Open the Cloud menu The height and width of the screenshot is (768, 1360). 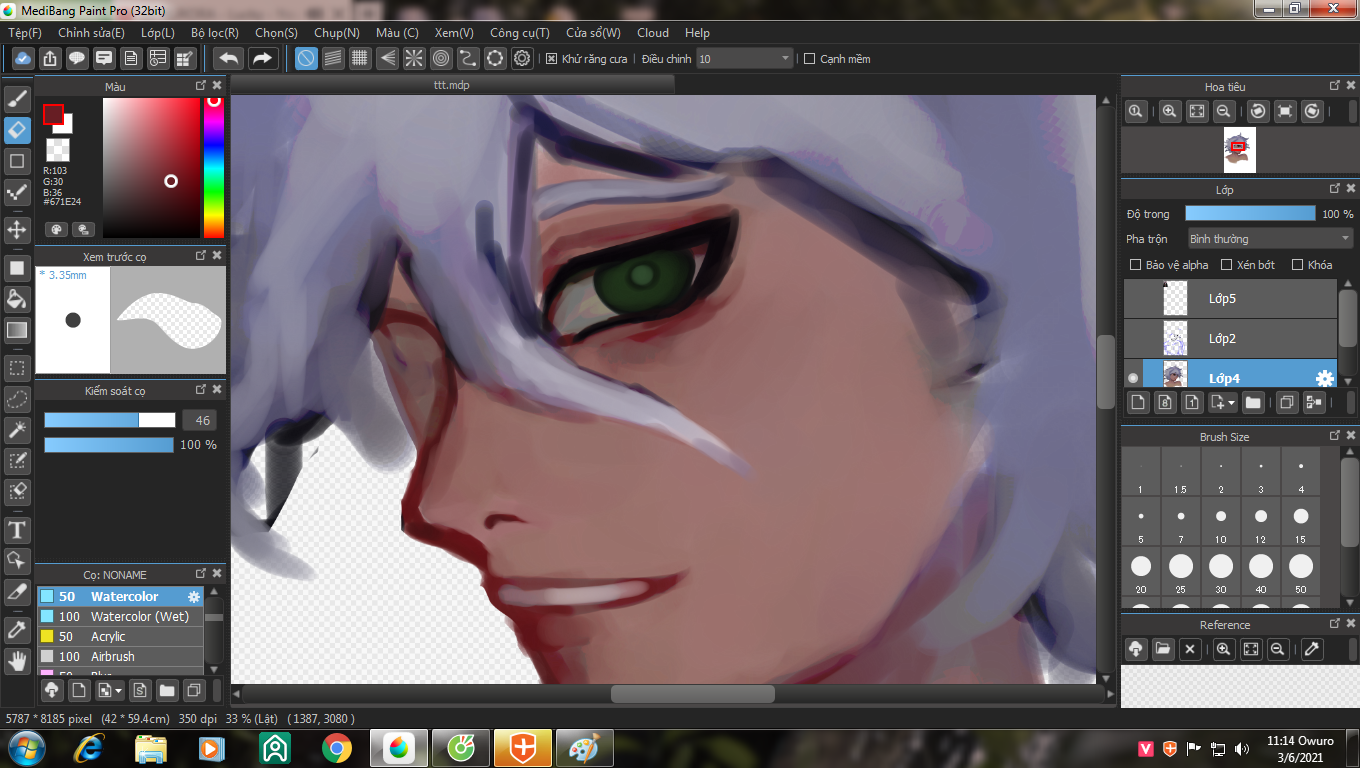tap(653, 33)
